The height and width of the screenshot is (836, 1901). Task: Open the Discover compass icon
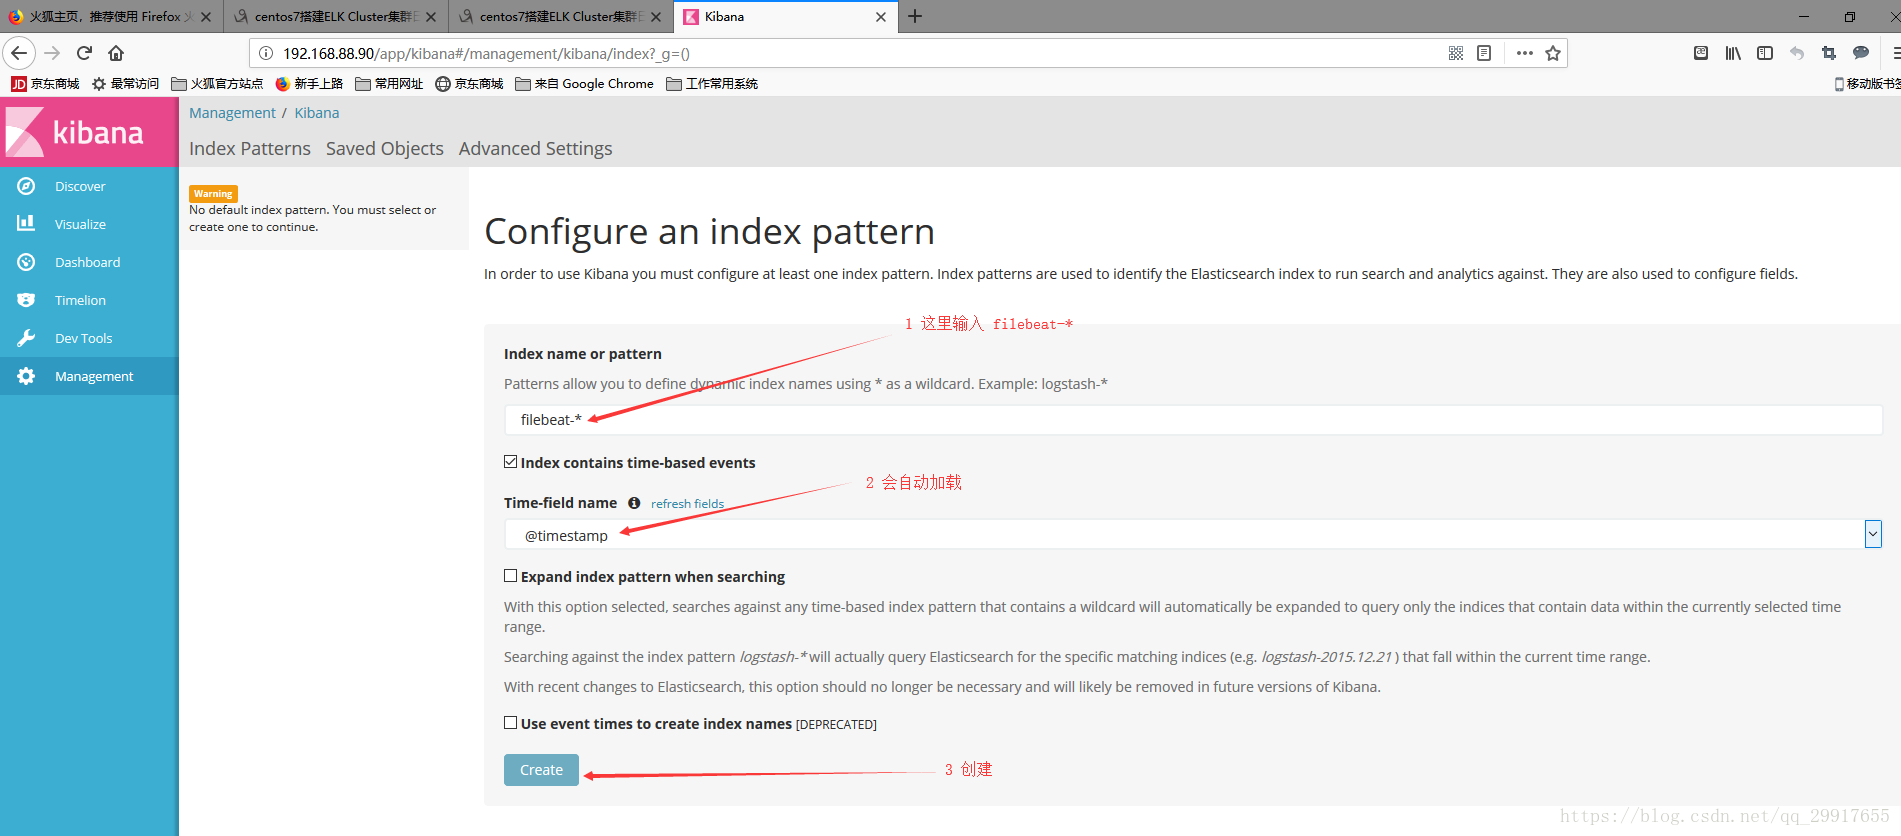(x=26, y=186)
